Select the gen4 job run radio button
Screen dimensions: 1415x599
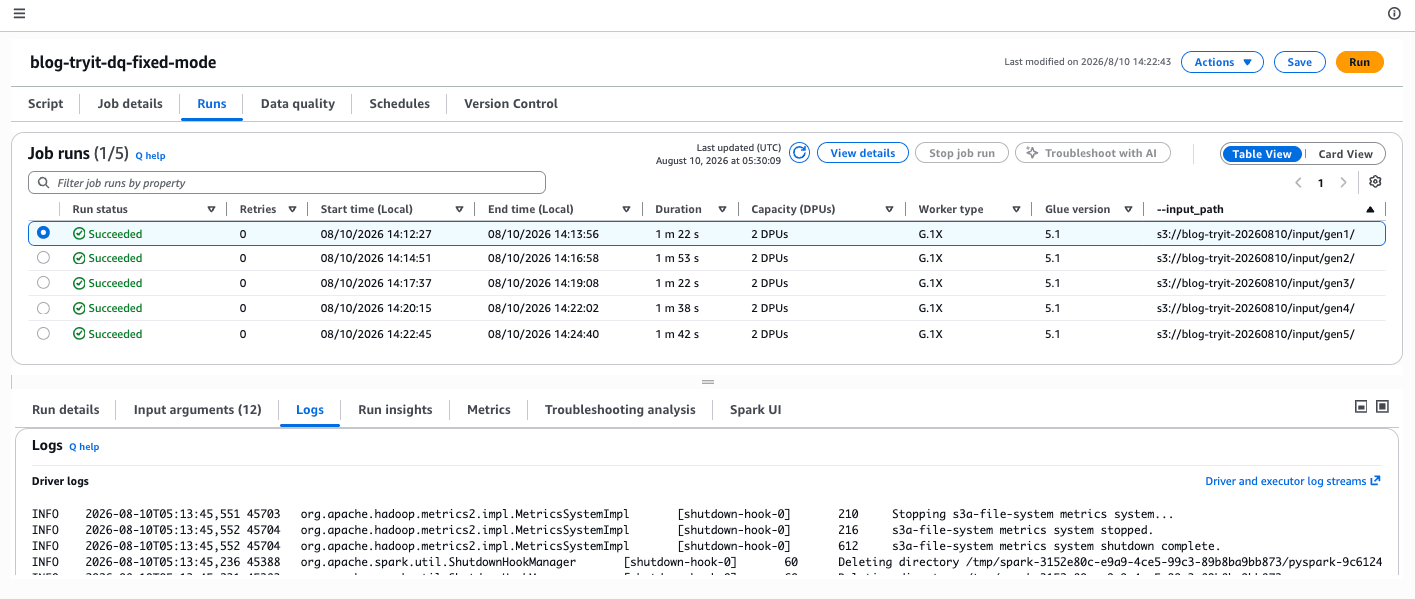click(x=43, y=308)
